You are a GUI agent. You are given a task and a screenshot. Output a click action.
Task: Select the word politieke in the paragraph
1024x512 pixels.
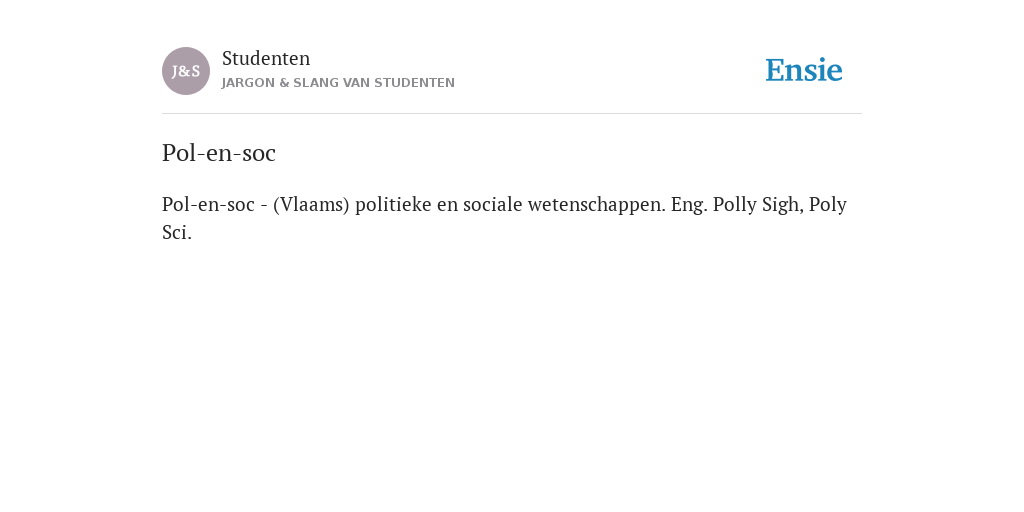[x=393, y=204]
